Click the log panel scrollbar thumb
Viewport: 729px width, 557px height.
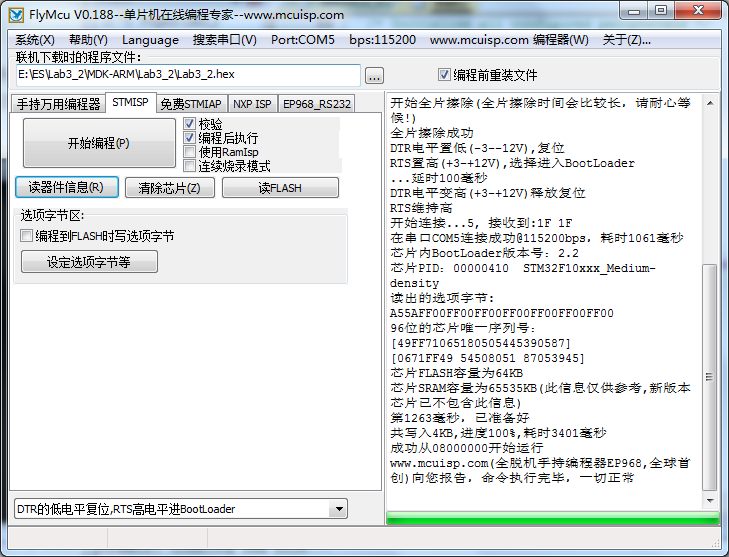(x=709, y=377)
